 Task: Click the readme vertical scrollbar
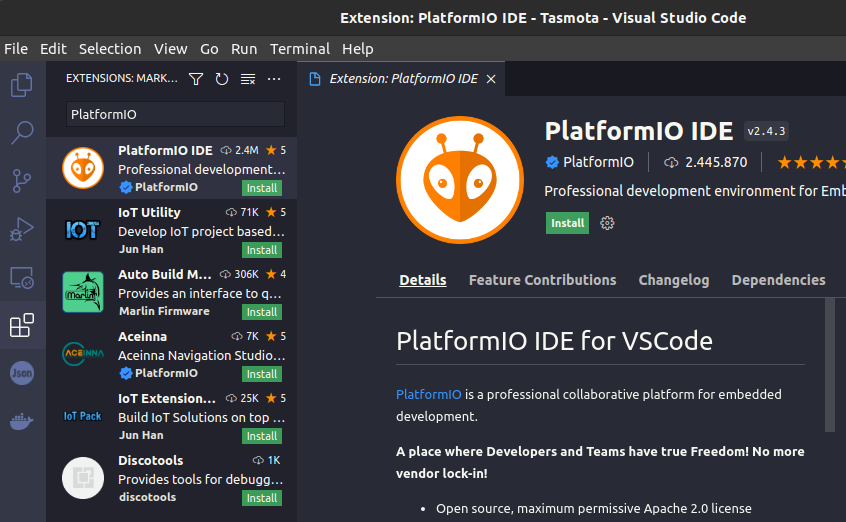(830, 365)
